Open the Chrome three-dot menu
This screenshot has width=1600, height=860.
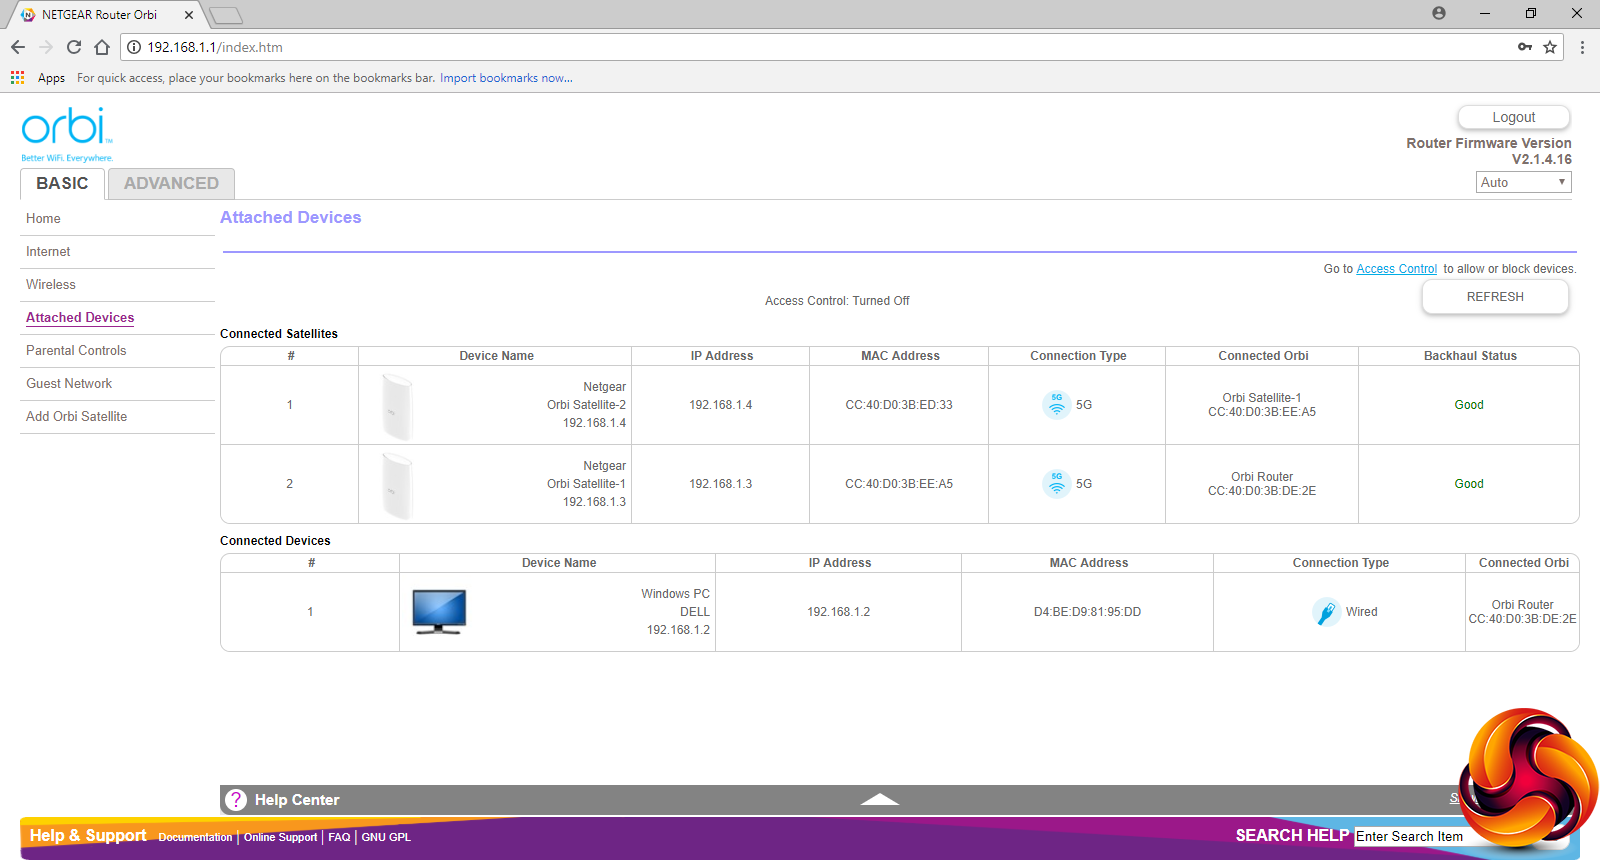1582,47
